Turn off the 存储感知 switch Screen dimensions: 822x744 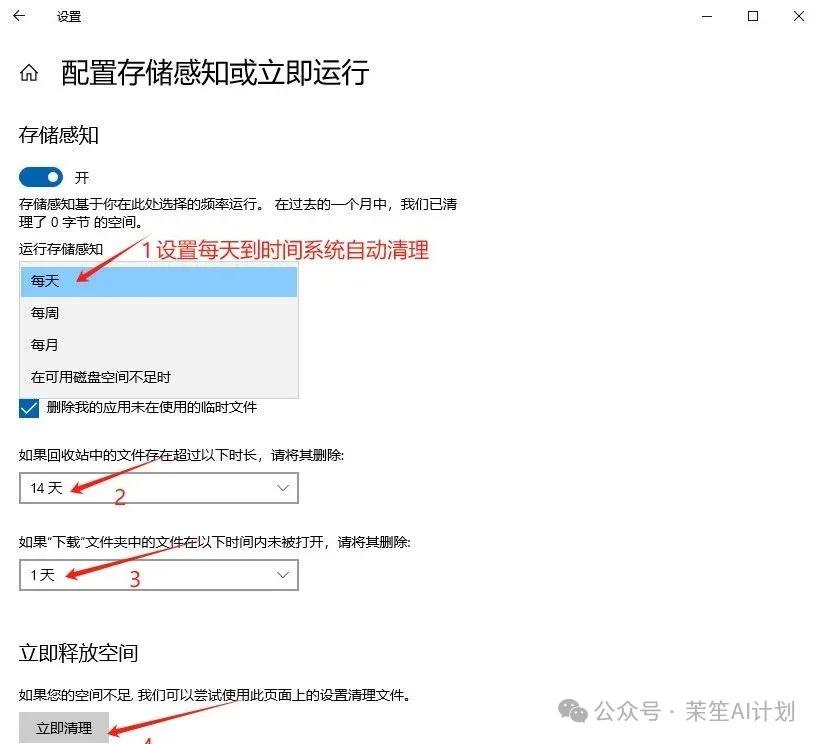click(x=41, y=177)
